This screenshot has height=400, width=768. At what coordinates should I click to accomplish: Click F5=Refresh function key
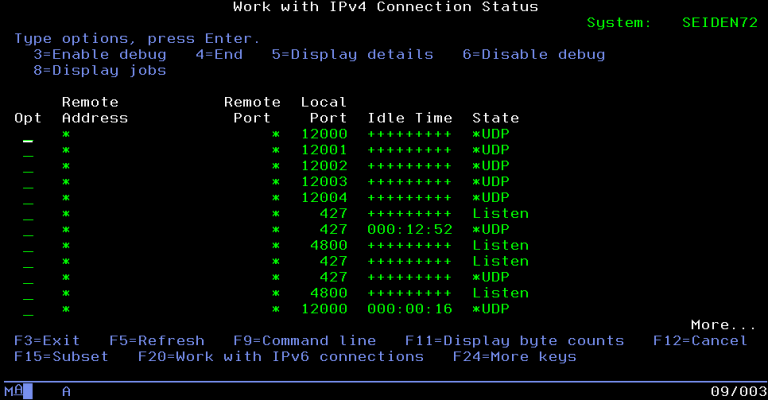click(x=157, y=341)
